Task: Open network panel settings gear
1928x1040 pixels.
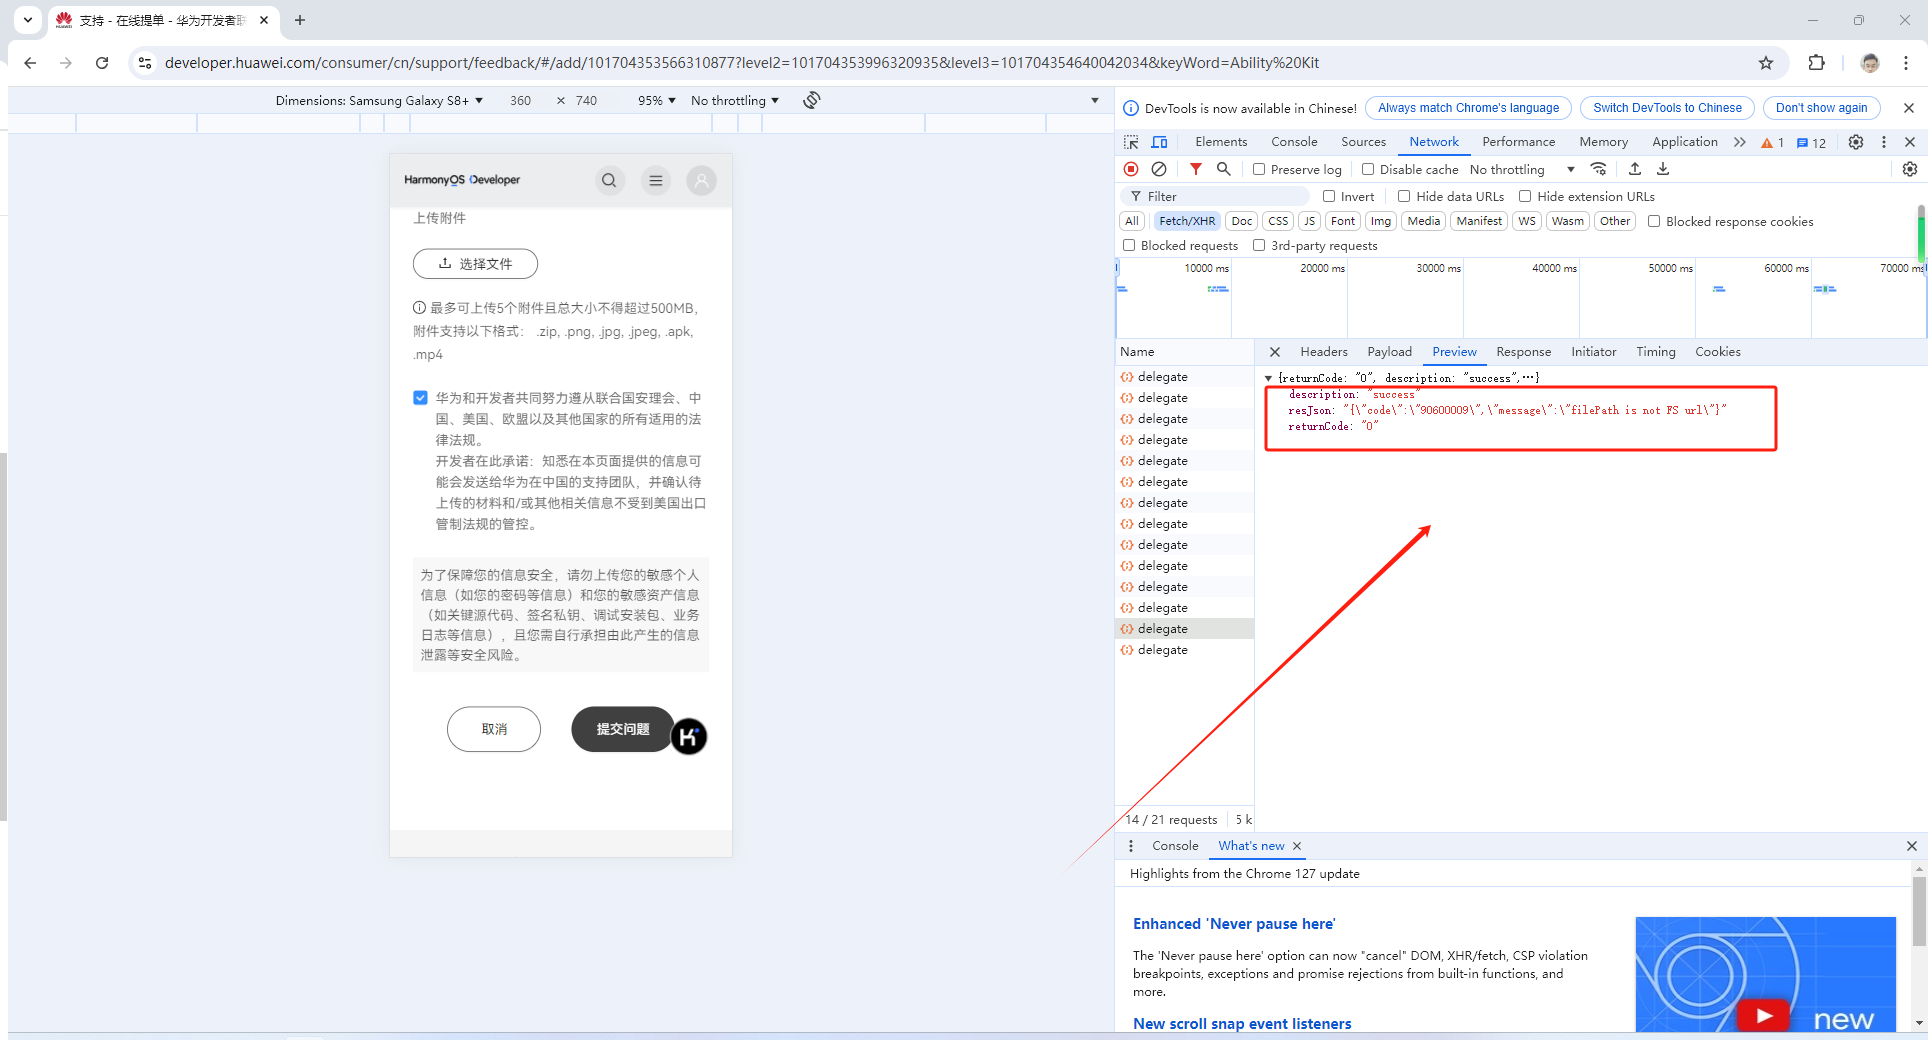Action: point(1910,169)
